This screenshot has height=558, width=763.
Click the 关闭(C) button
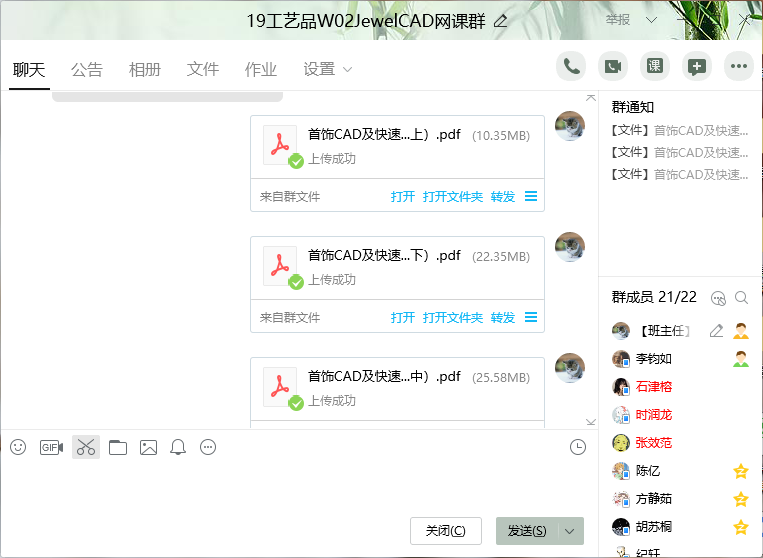point(446,531)
